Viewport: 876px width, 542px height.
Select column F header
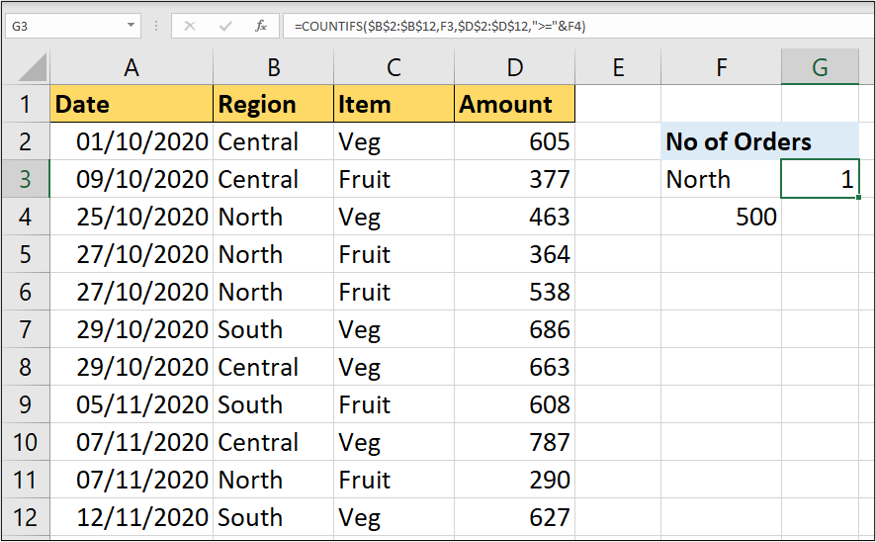pyautogui.click(x=721, y=67)
